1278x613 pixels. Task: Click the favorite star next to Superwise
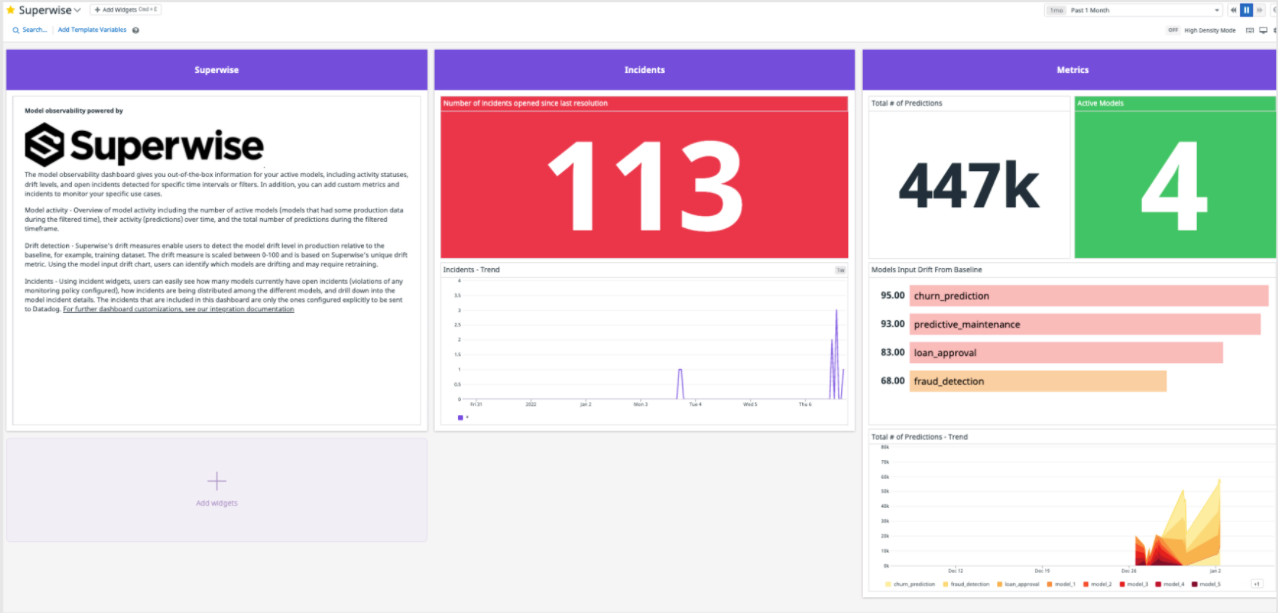coord(11,10)
